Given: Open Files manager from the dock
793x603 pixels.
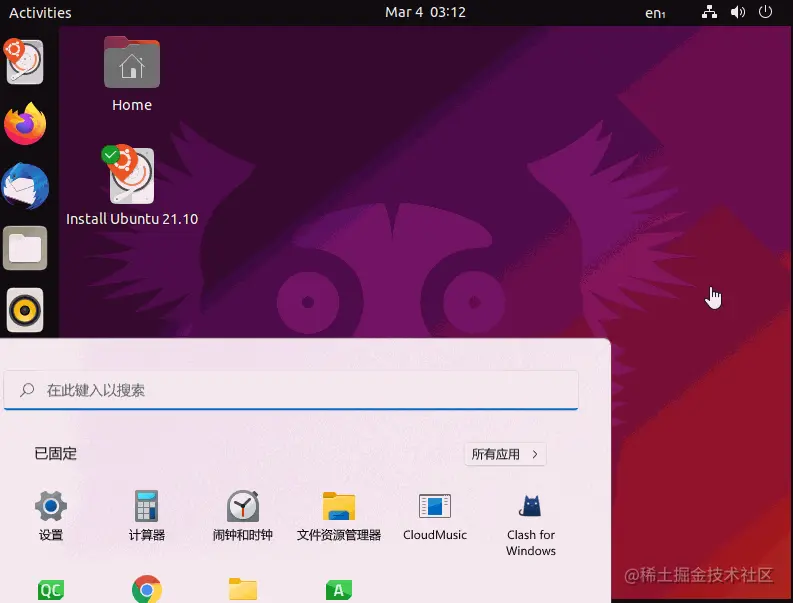Looking at the screenshot, I should 25,248.
